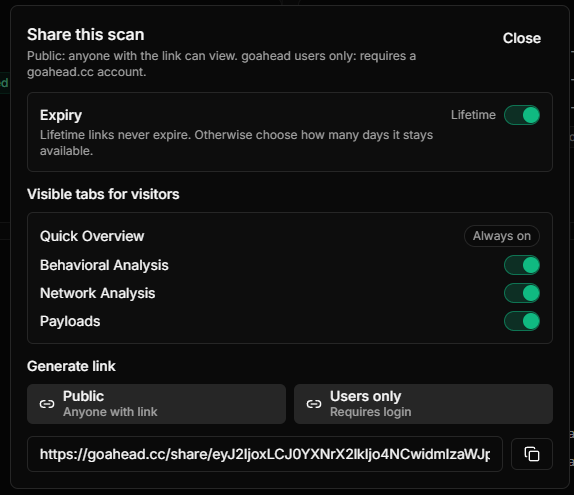
Task: Disable the Behavioral Analysis tab toggle
Action: (x=522, y=265)
